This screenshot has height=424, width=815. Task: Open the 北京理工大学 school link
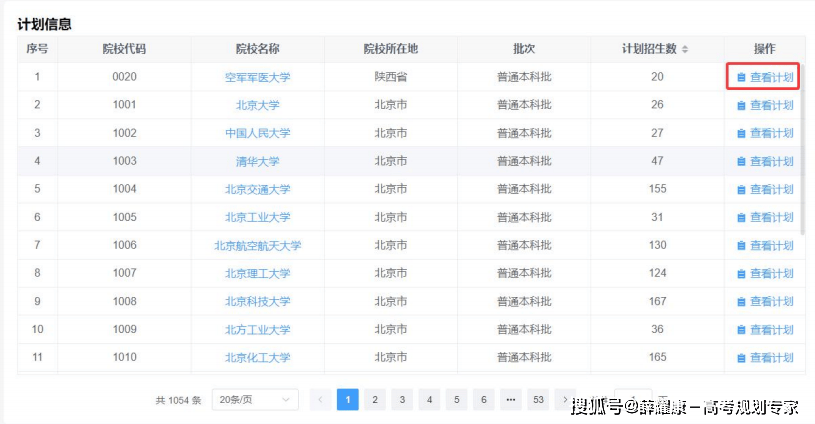(x=258, y=274)
